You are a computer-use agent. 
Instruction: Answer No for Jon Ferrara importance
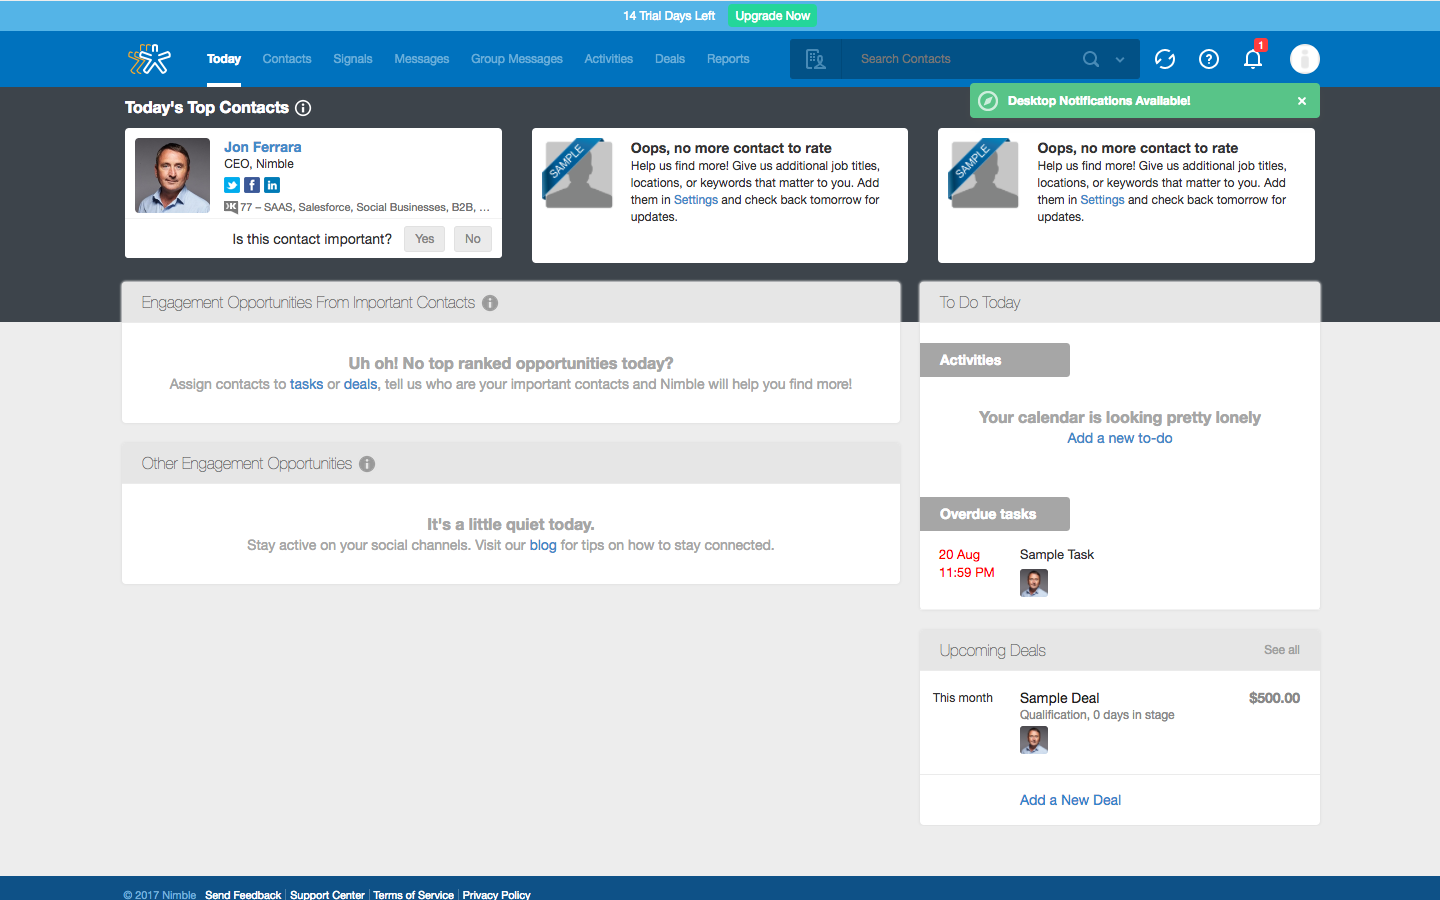(473, 239)
